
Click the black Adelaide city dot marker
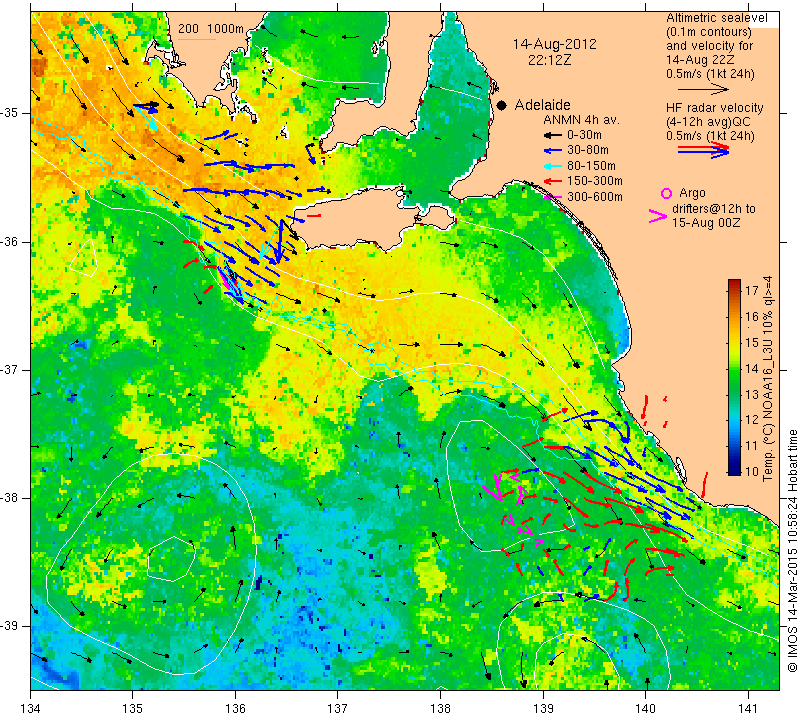502,105
